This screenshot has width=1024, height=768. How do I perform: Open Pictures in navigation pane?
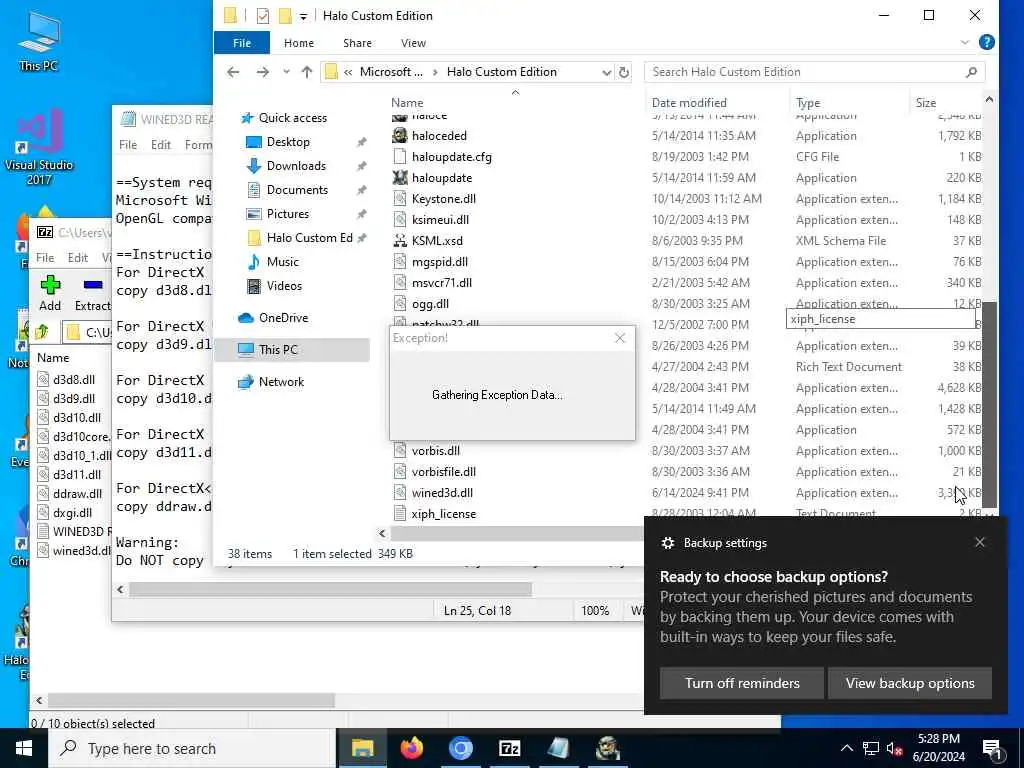[x=287, y=214]
